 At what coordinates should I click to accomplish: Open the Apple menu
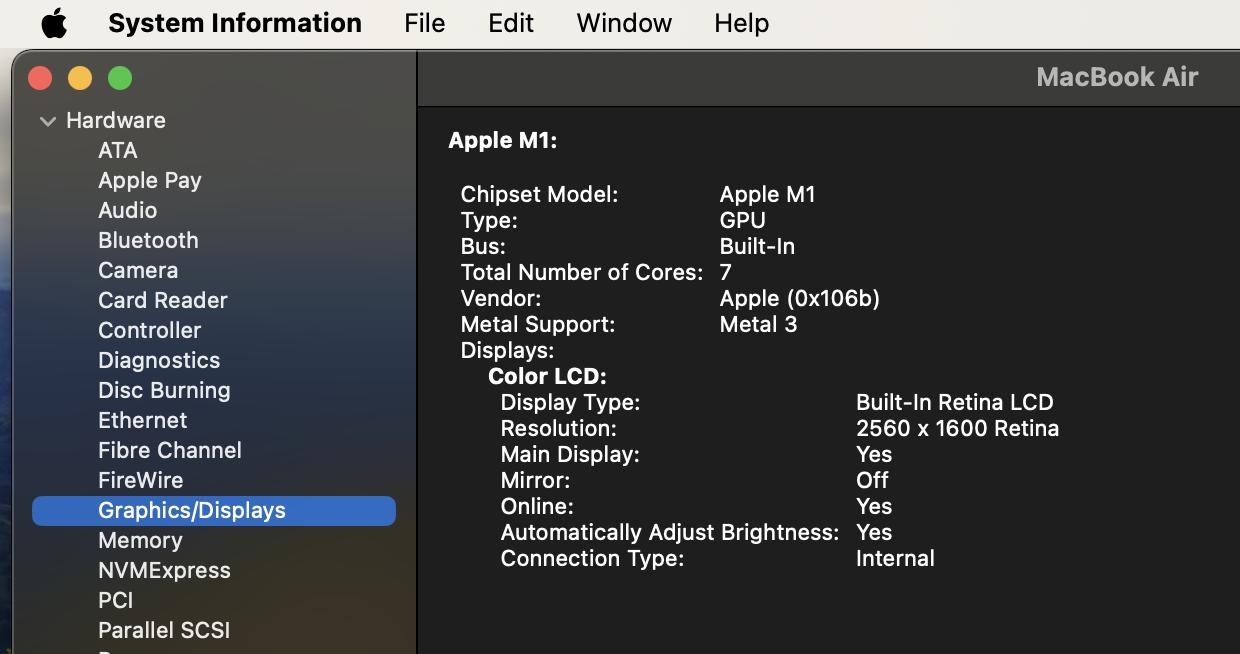pos(54,23)
